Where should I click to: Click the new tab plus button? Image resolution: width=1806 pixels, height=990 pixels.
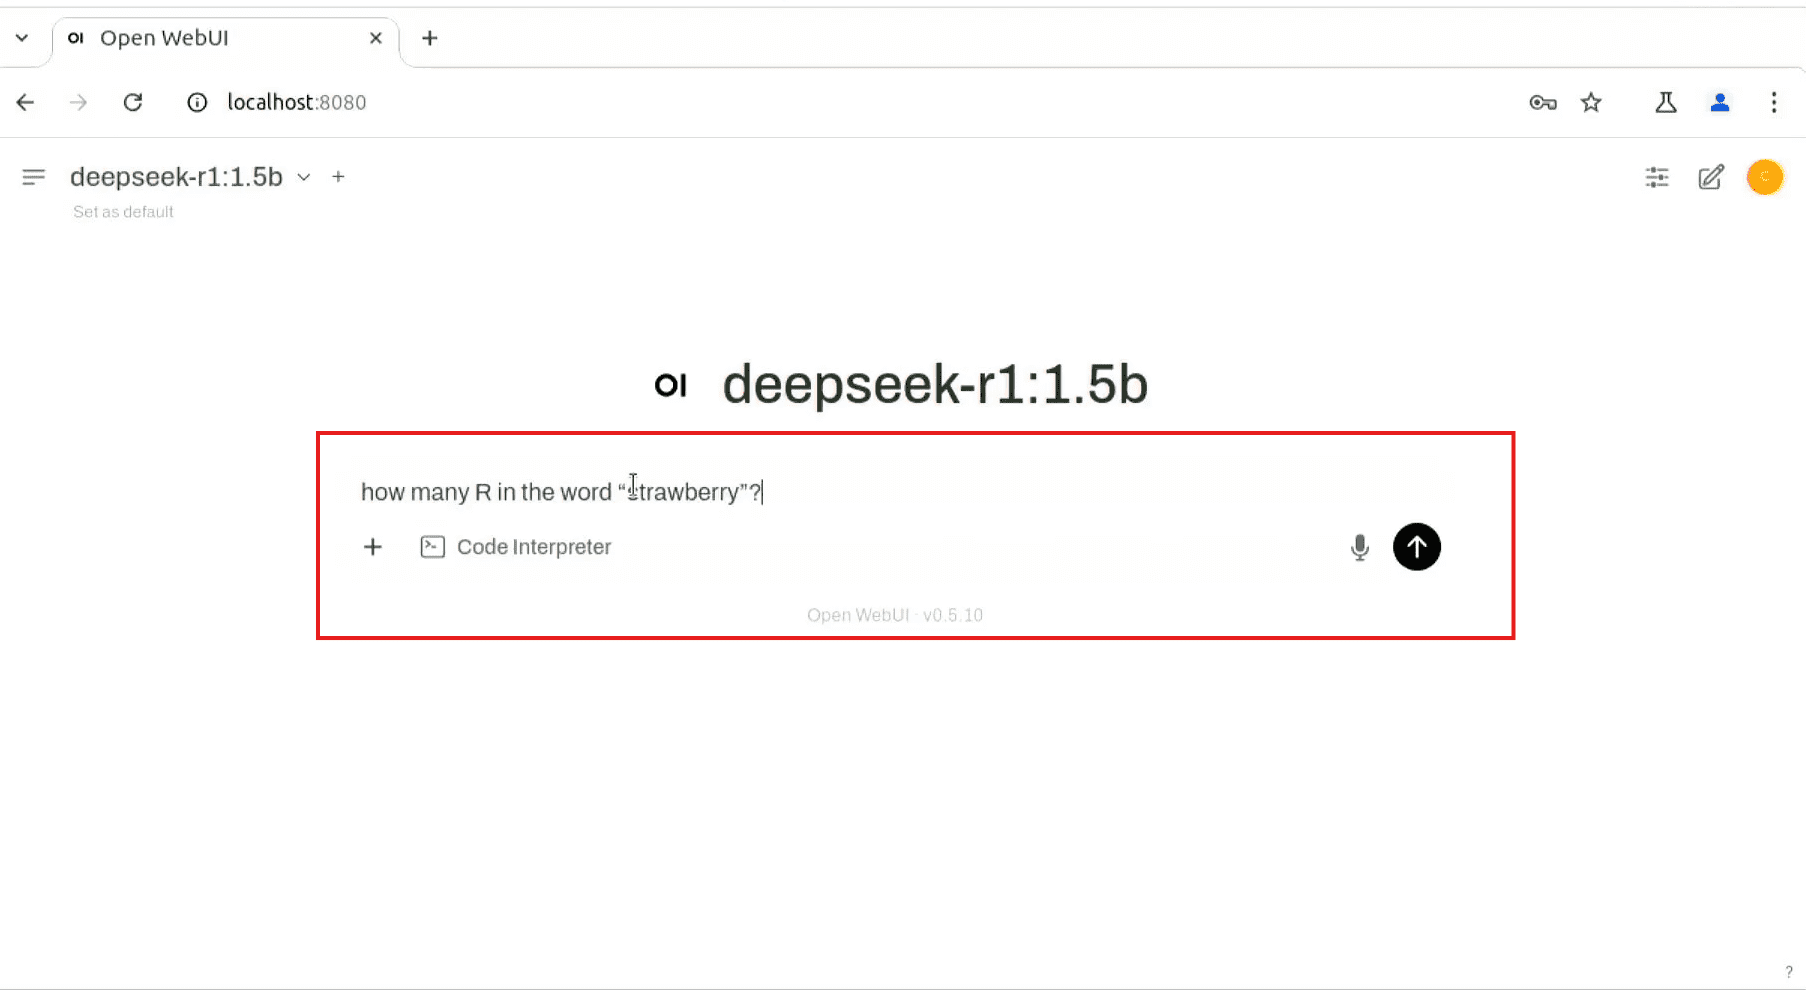429,38
